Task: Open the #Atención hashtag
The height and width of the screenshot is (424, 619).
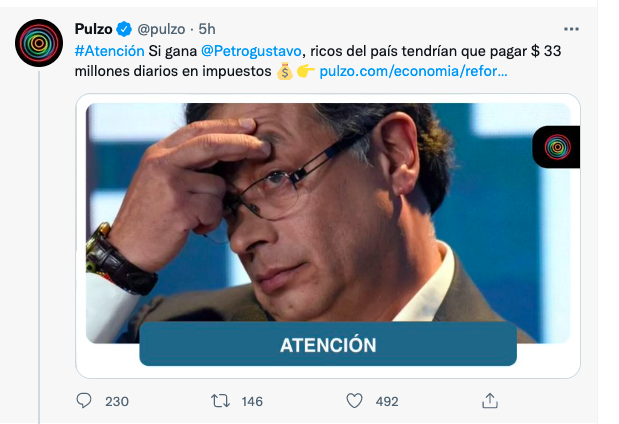Action: click(109, 51)
